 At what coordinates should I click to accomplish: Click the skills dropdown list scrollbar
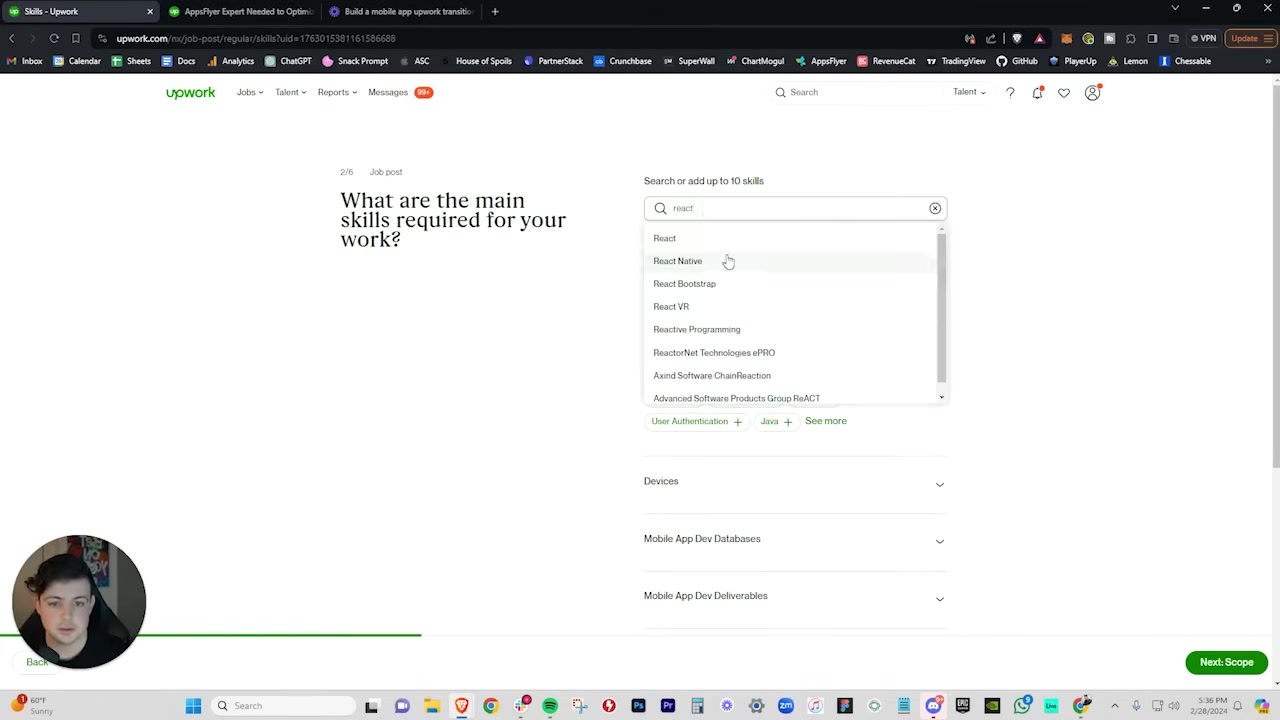tap(941, 310)
